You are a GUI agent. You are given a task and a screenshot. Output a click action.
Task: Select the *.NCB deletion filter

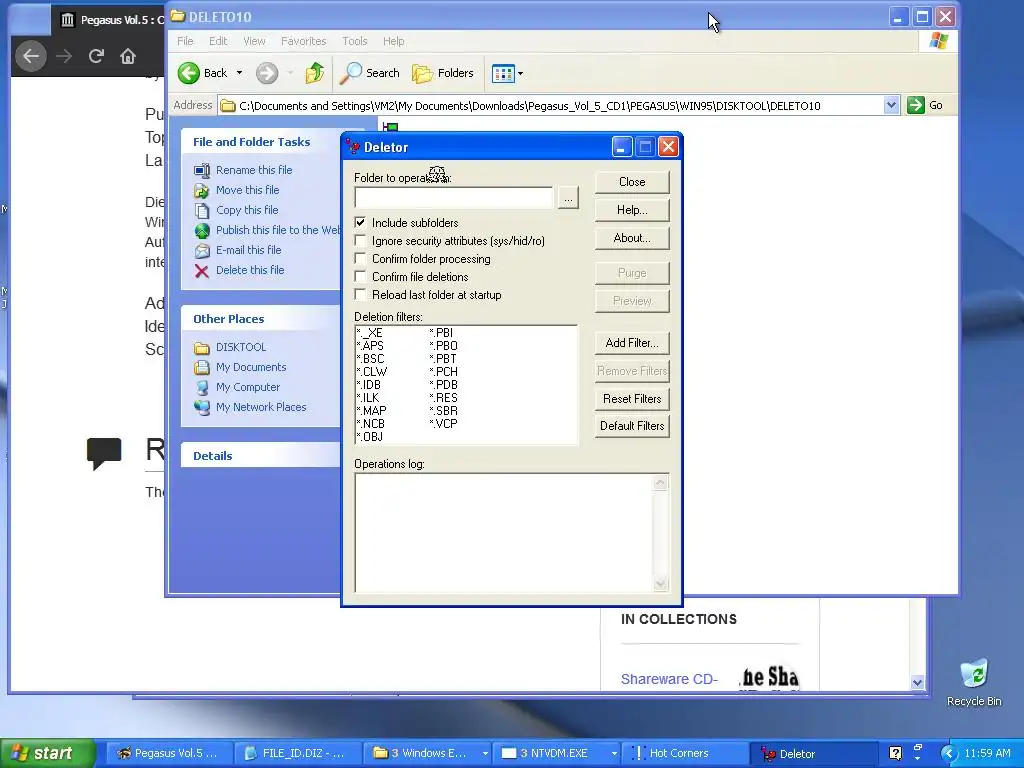370,424
